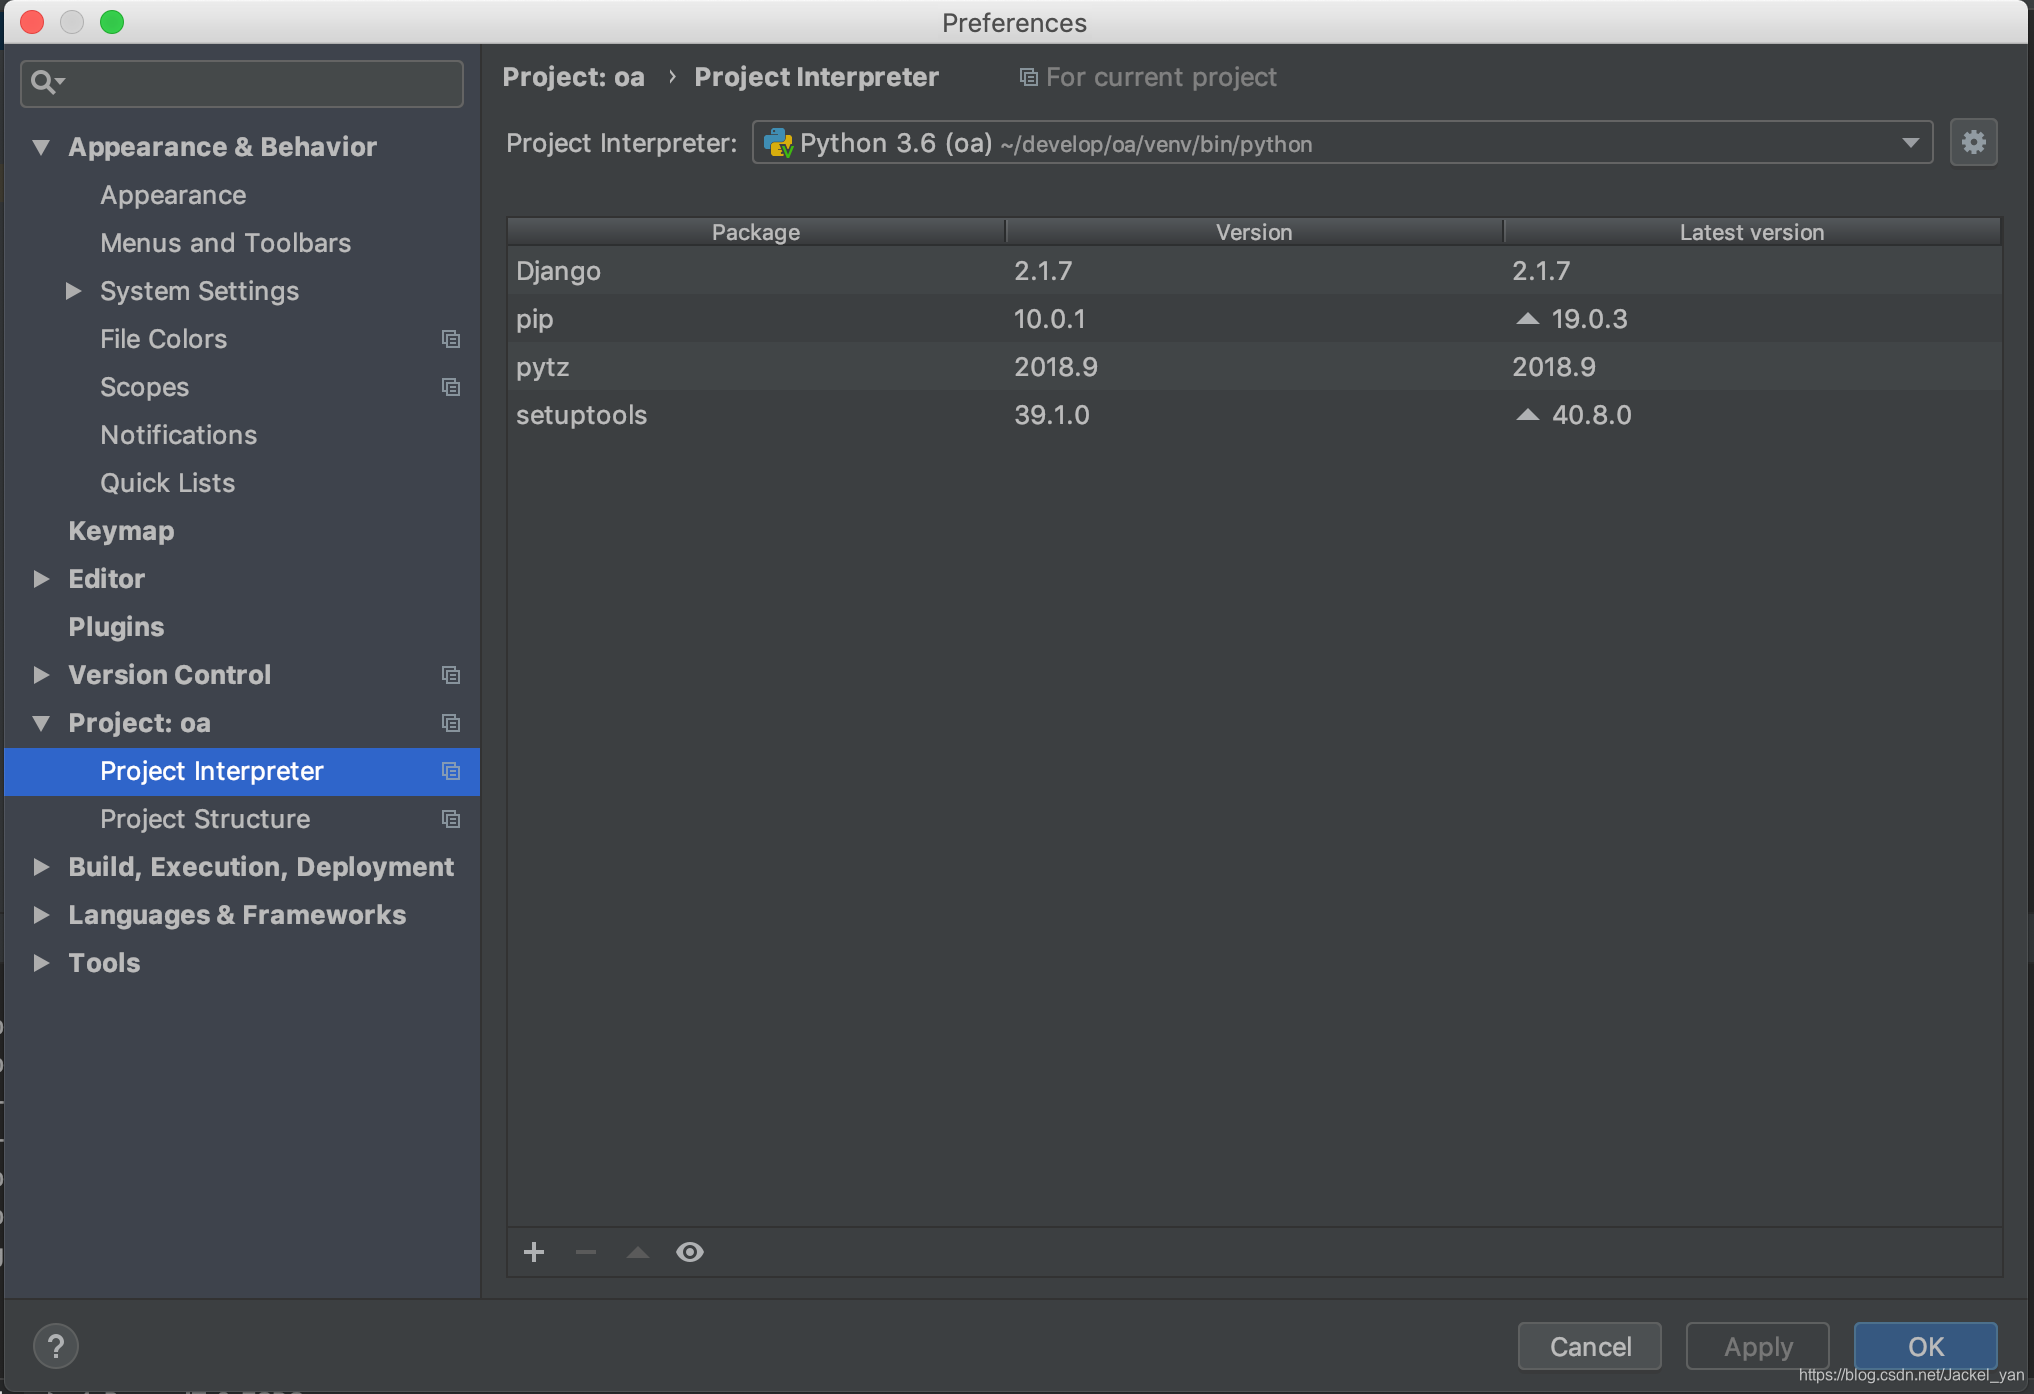Expand the Tools section

41,963
